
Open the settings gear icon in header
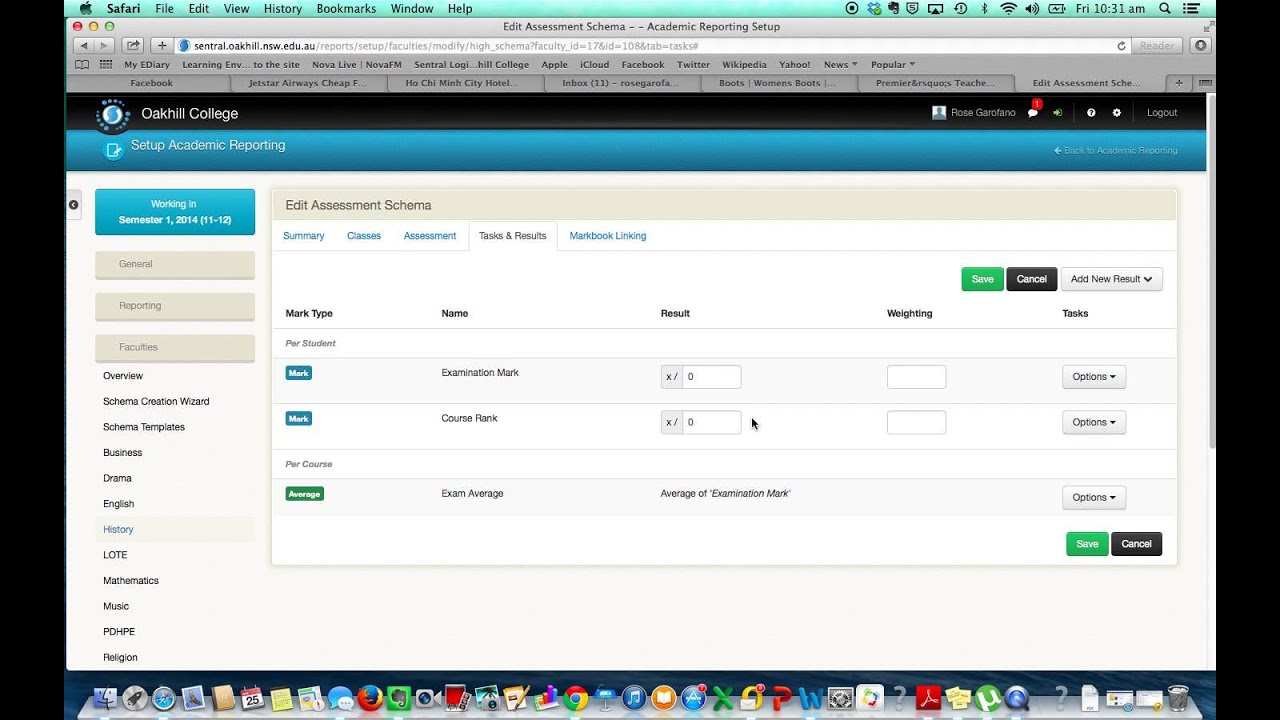coord(1117,113)
